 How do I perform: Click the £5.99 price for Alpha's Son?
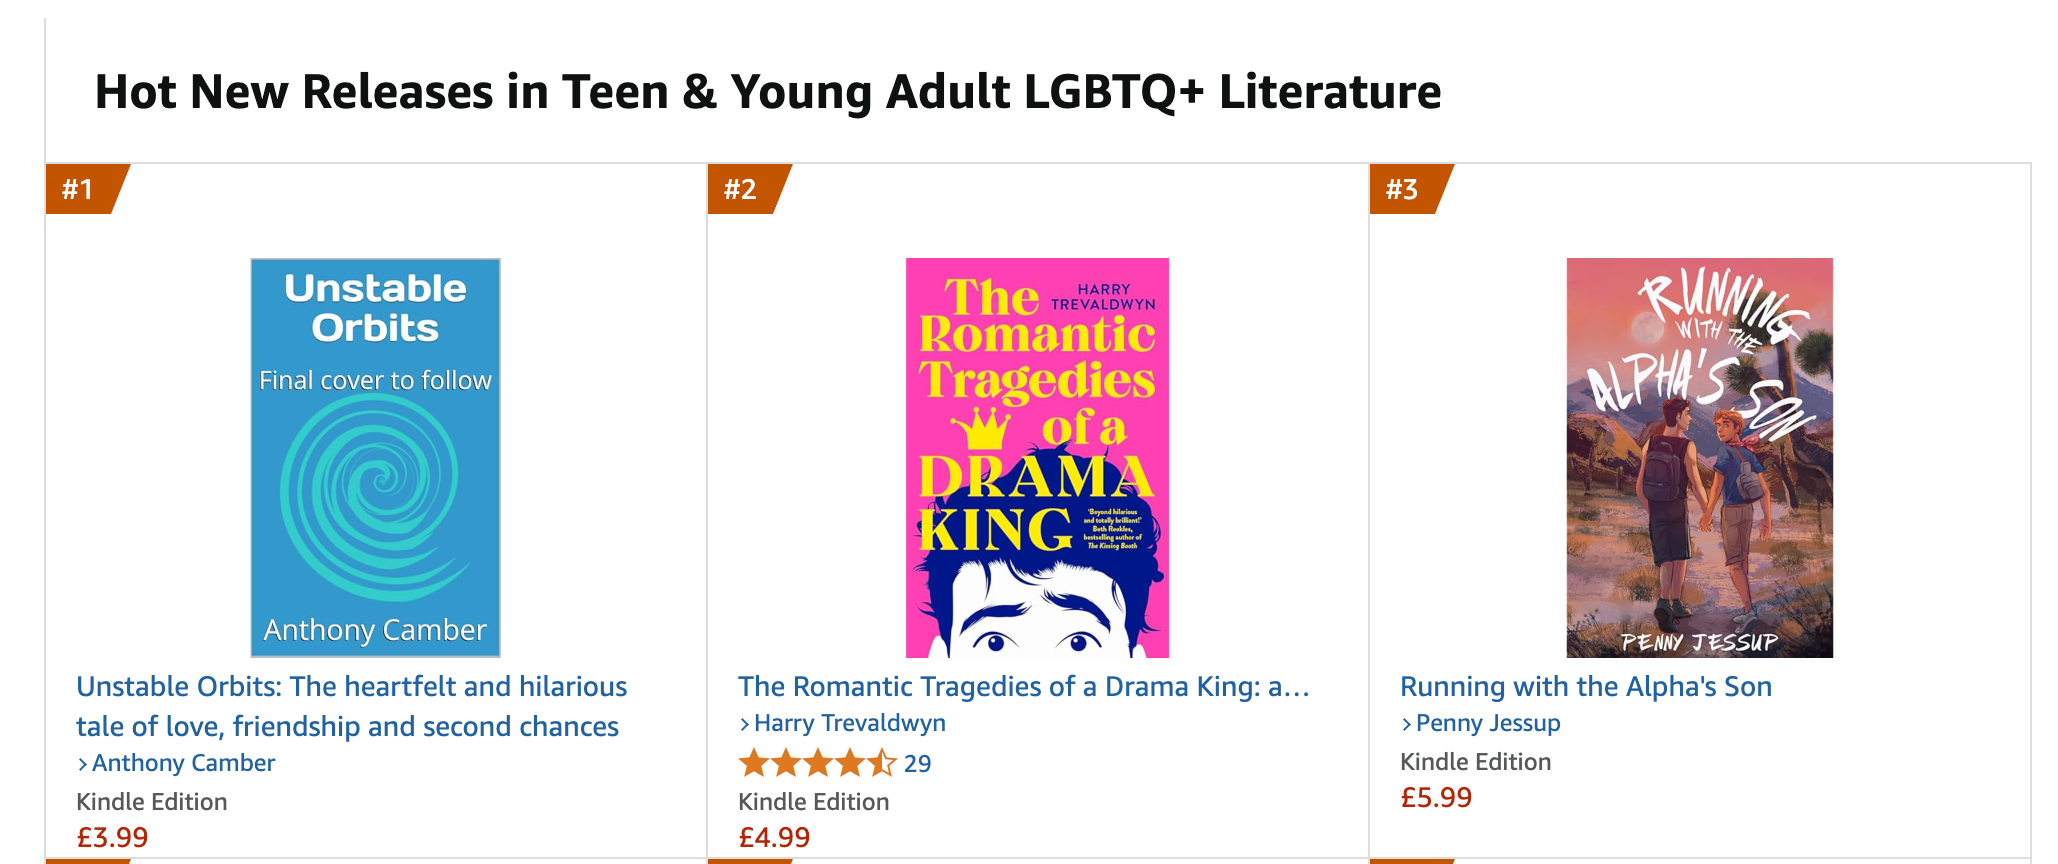pyautogui.click(x=1436, y=797)
